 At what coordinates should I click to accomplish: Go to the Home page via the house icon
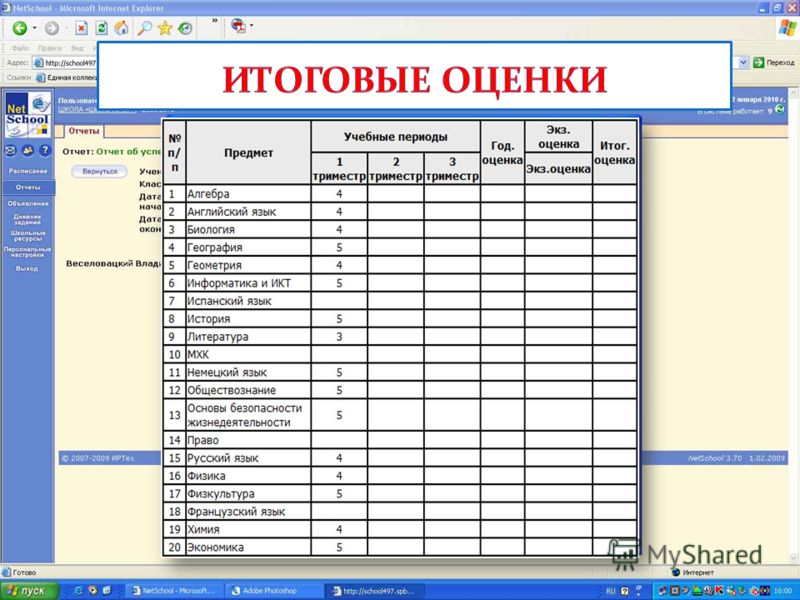(x=121, y=28)
